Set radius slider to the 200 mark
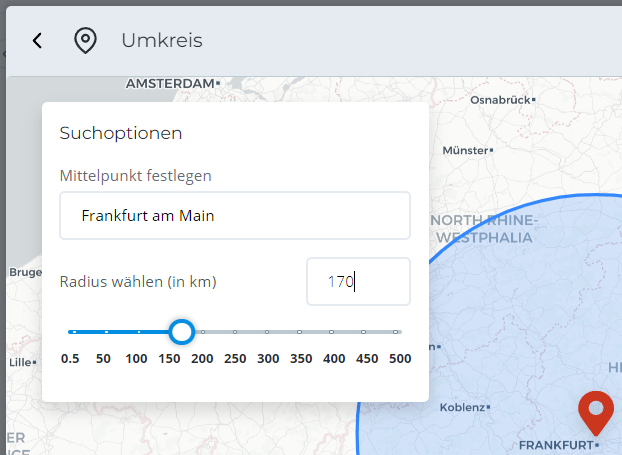The width and height of the screenshot is (622, 455). [x=202, y=332]
